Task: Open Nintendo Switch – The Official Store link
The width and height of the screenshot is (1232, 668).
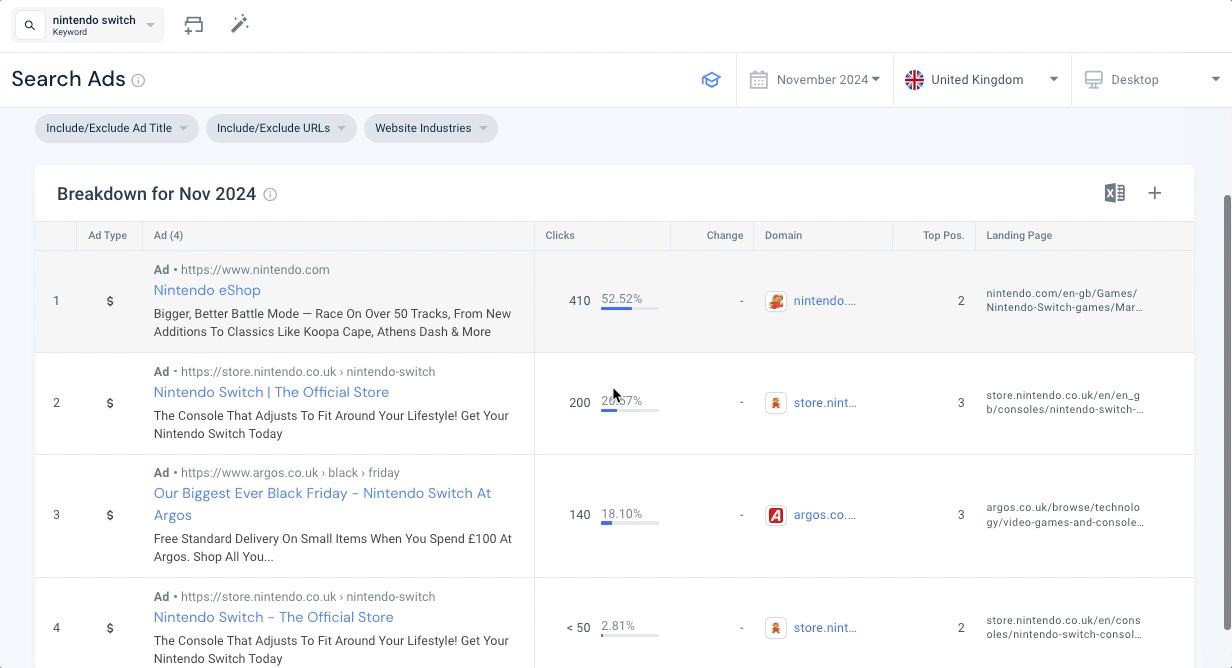Action: (x=273, y=617)
